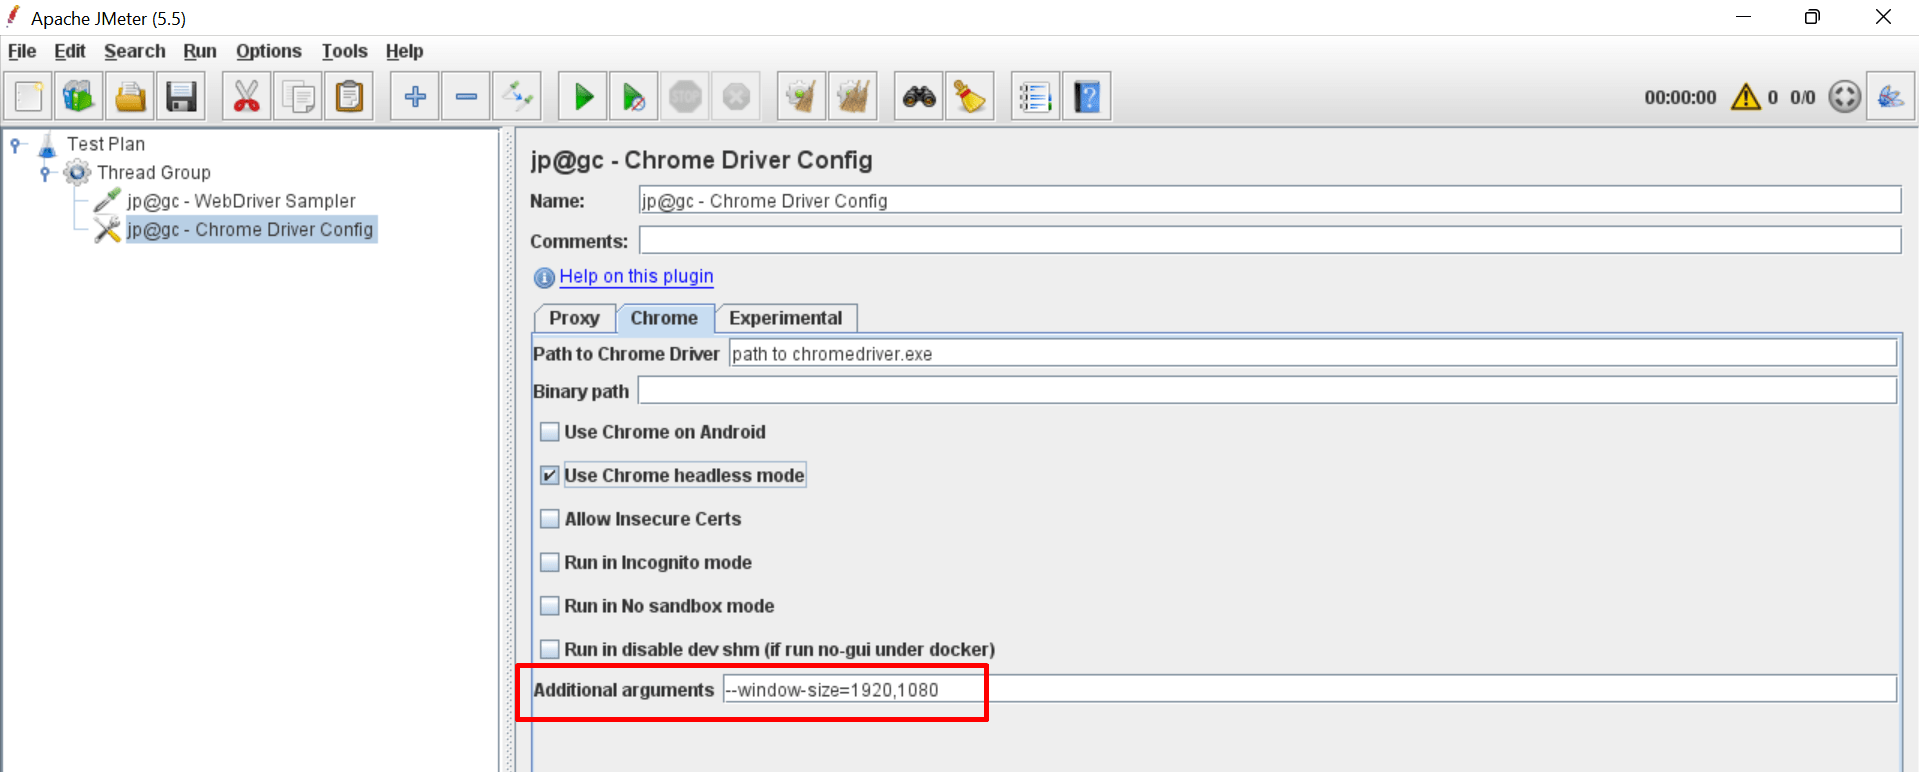Click the Cut scissors icon

coord(246,97)
